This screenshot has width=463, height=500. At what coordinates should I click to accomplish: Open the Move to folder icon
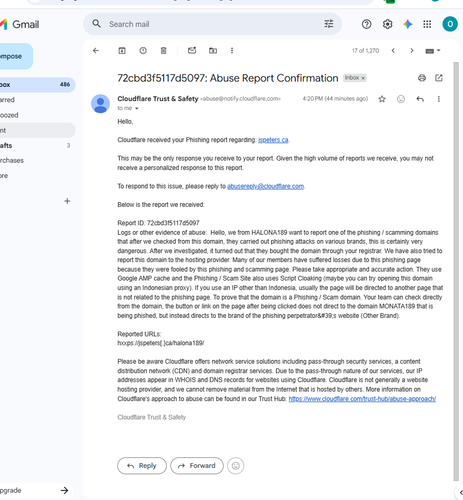click(213, 51)
